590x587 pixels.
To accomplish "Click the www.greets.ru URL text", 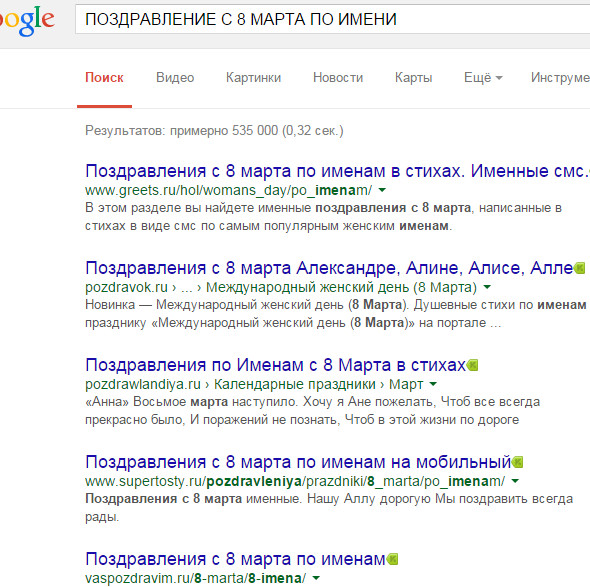I will point(228,190).
